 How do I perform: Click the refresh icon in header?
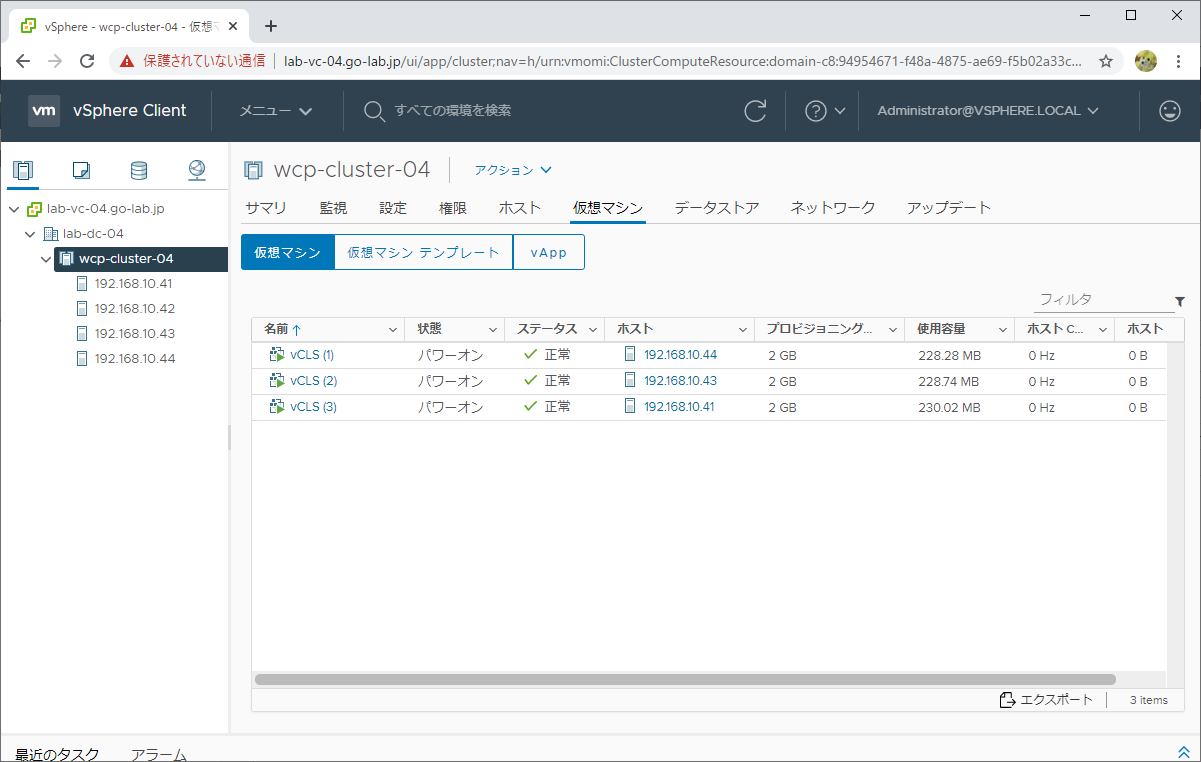pos(756,111)
